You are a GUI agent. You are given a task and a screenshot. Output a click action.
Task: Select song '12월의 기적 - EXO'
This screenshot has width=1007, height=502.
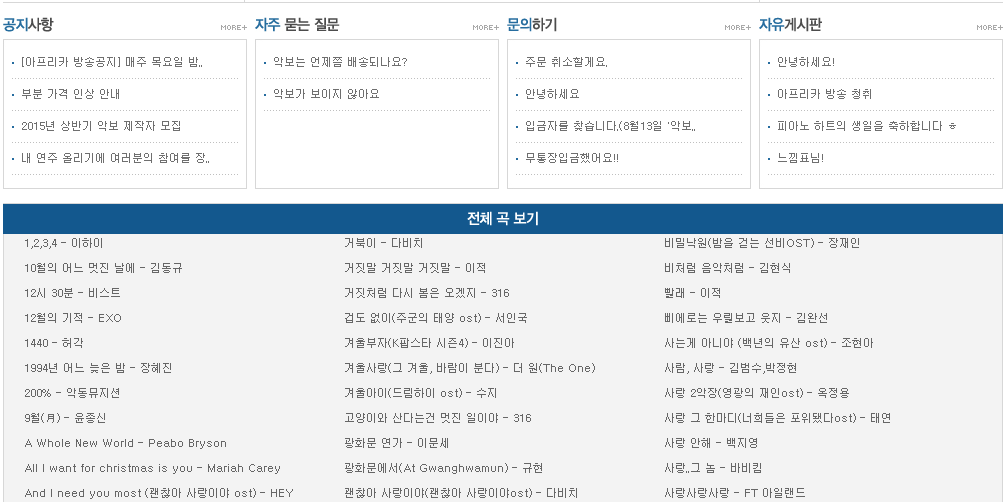73,318
